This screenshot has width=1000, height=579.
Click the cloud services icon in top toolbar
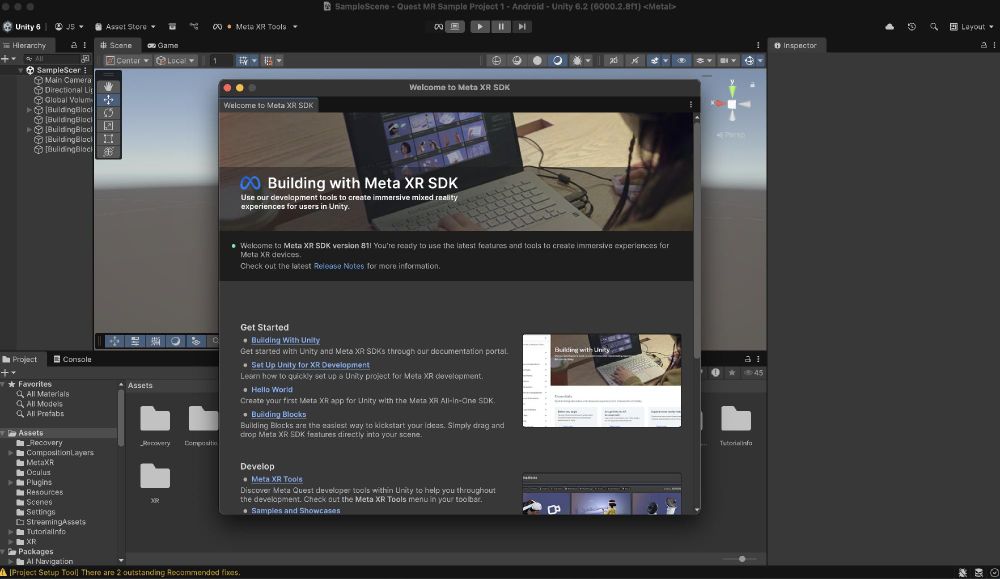coord(890,27)
